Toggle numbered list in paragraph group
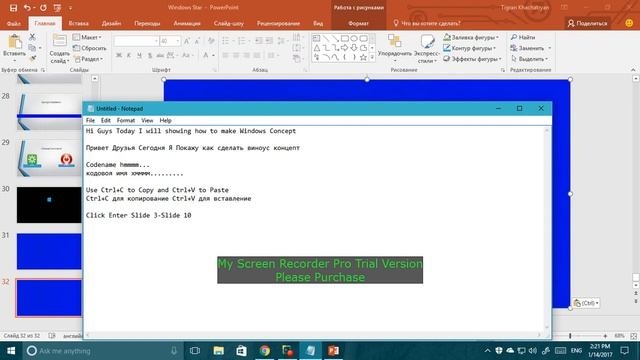 242,41
